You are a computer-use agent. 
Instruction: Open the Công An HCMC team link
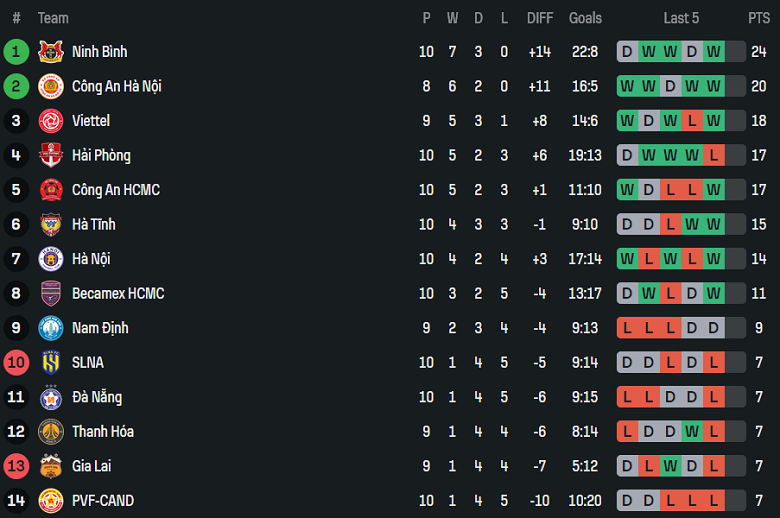pyautogui.click(x=115, y=190)
